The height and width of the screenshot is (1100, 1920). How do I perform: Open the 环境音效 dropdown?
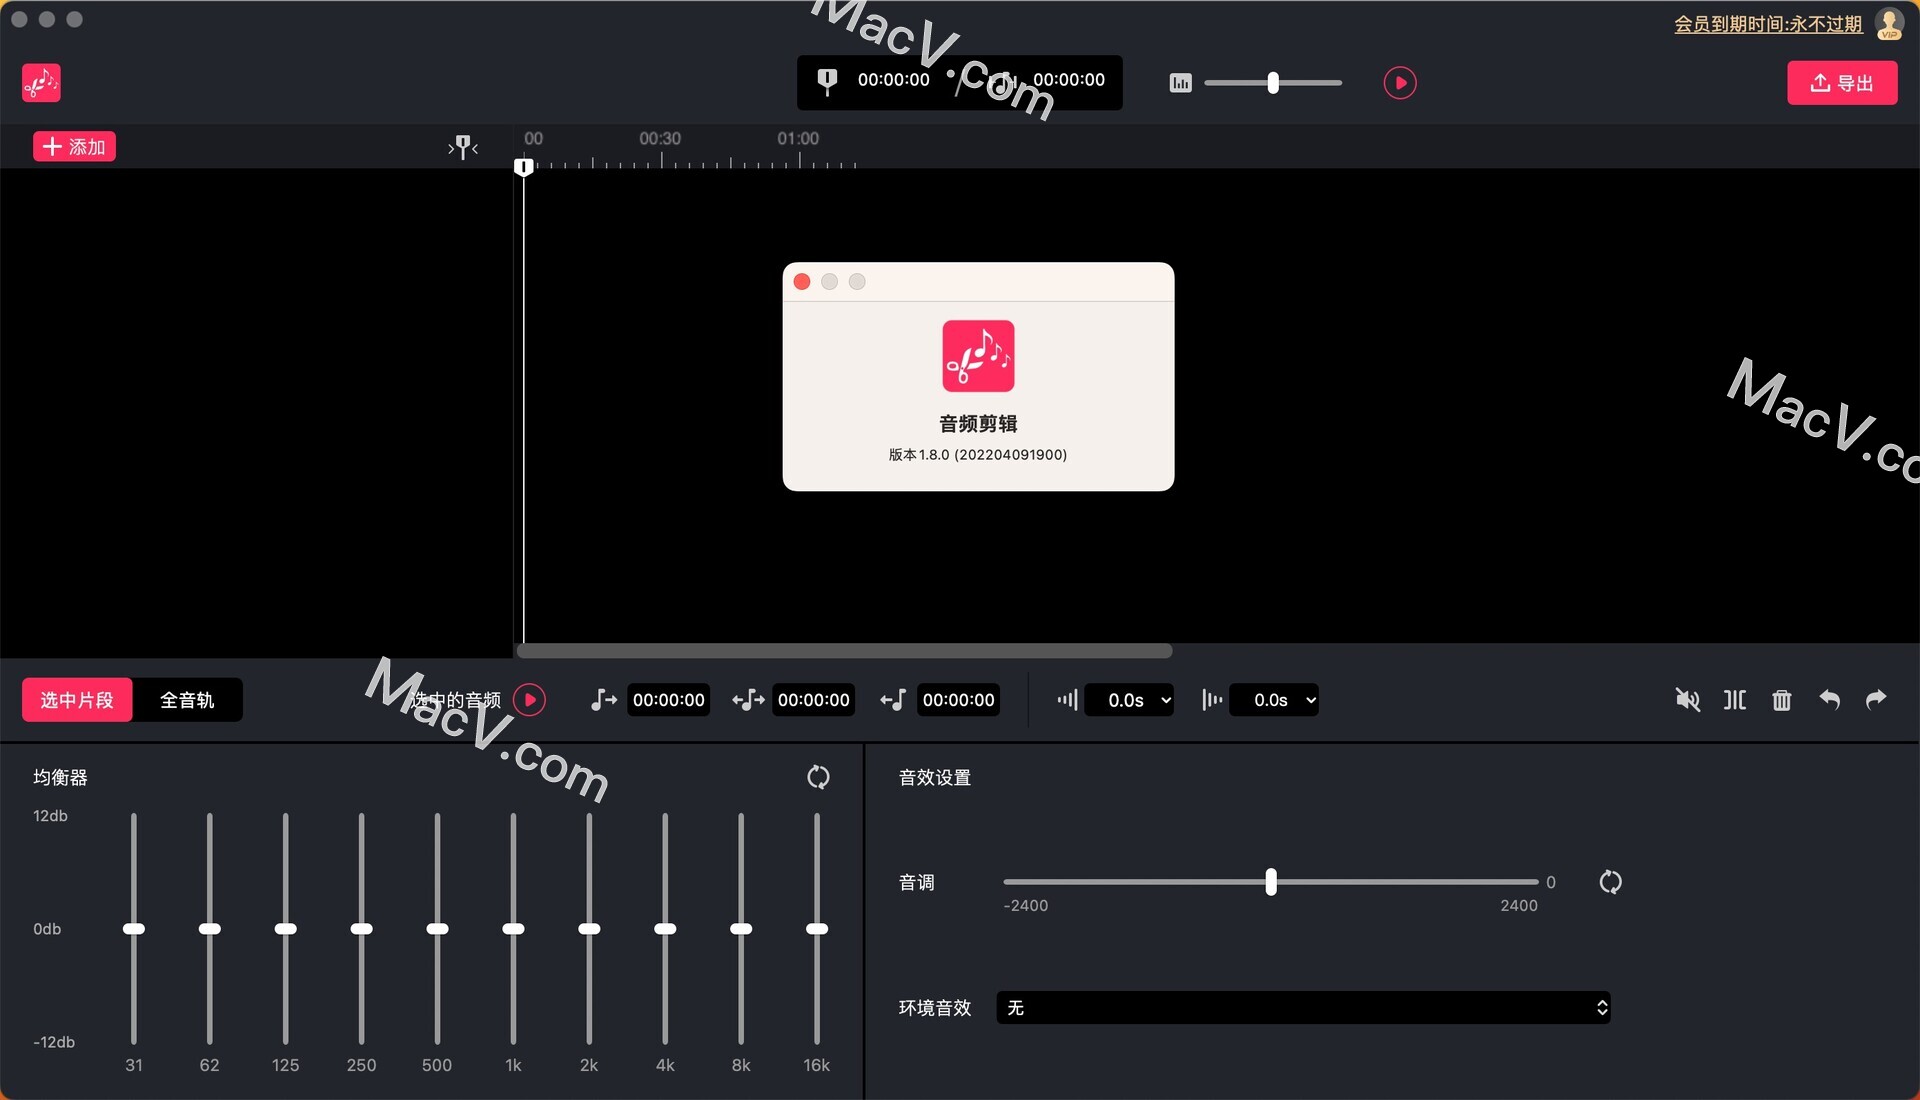1304,1007
